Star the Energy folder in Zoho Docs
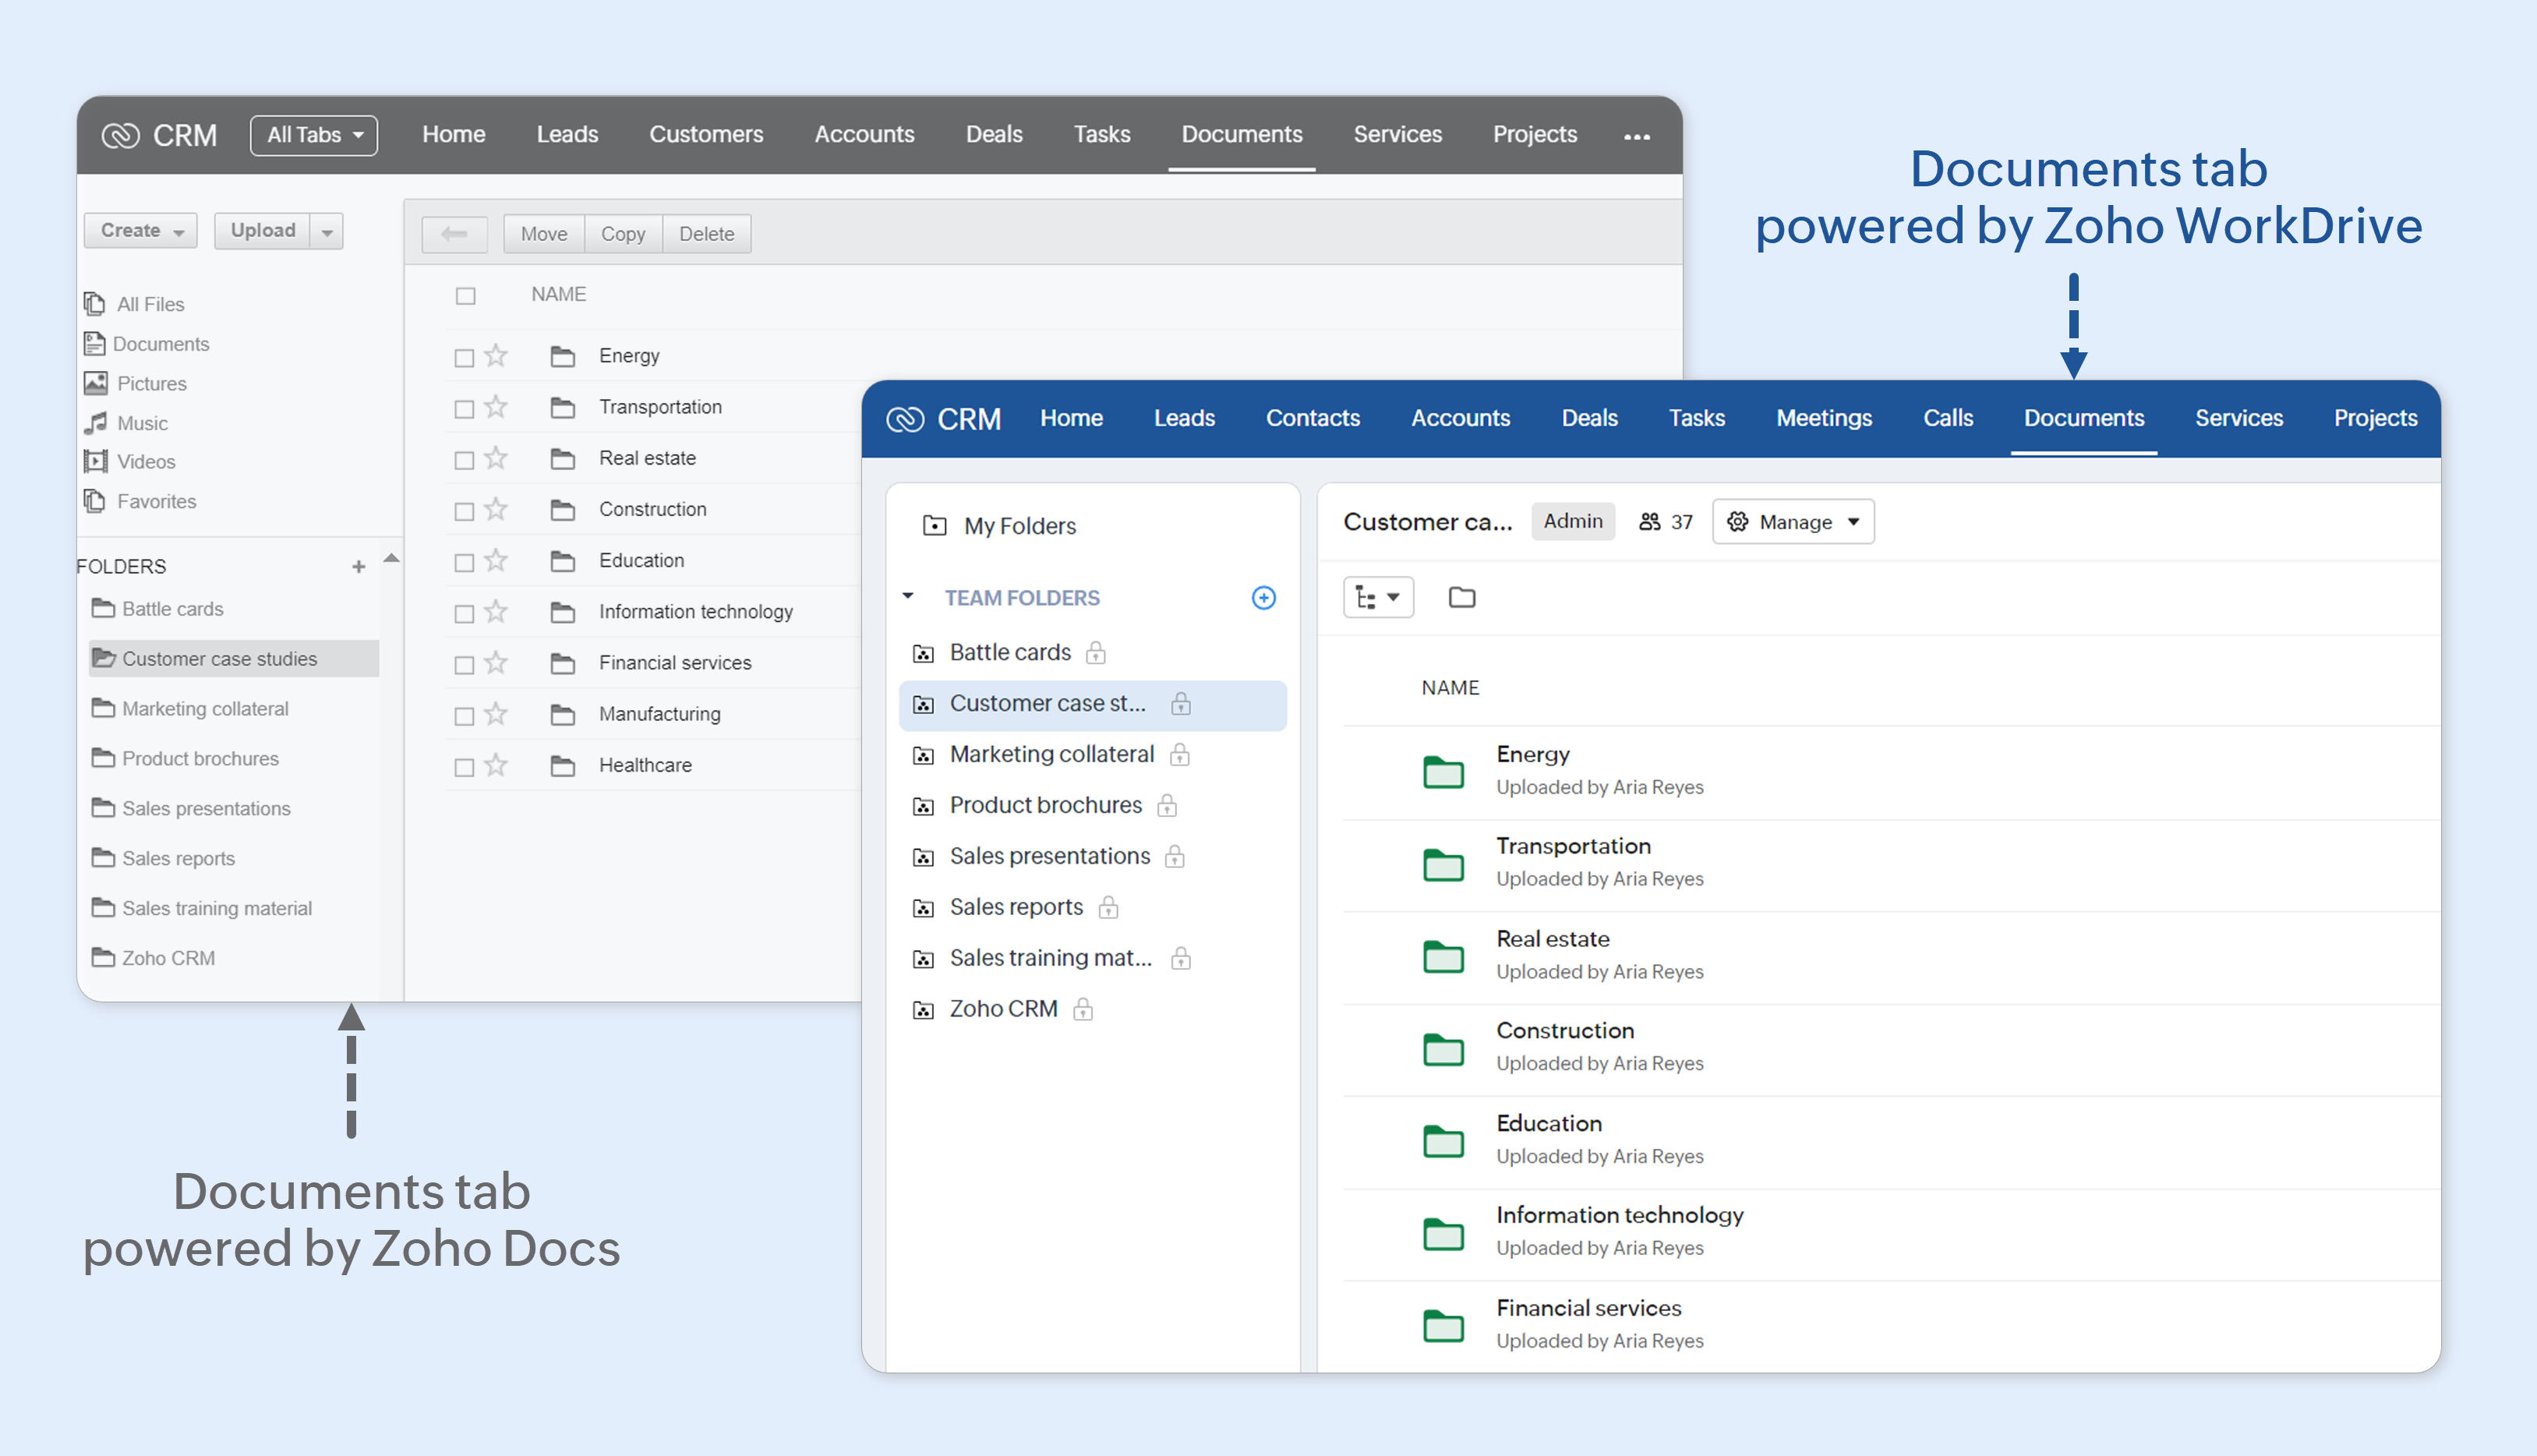The image size is (2537, 1456). 496,355
